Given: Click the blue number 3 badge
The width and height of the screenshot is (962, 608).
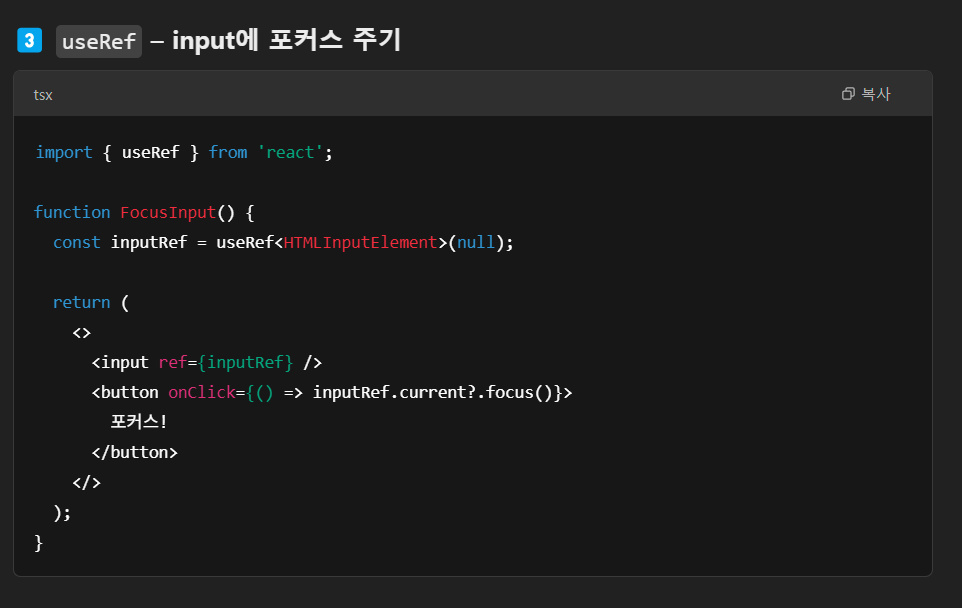Looking at the screenshot, I should pyautogui.click(x=29, y=40).
